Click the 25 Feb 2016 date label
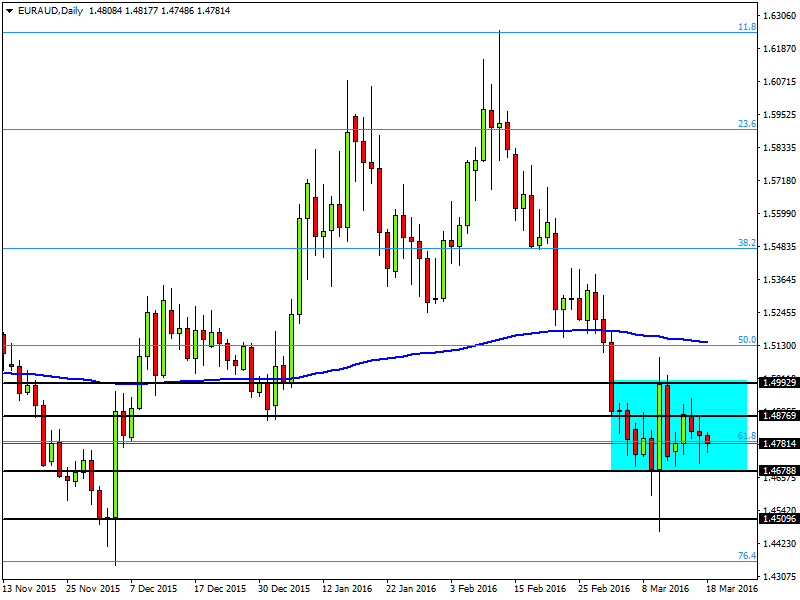The width and height of the screenshot is (800, 600). [x=604, y=588]
